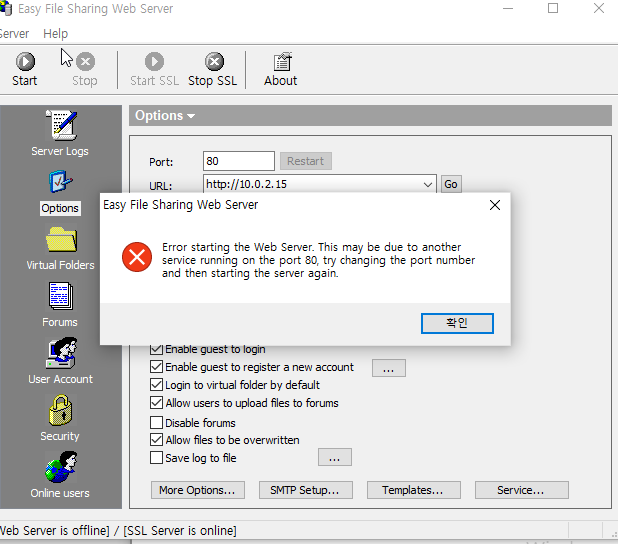Viewport: 618px width, 544px height.
Task: Uncheck Enable guest to register a new account
Action: (x=156, y=367)
